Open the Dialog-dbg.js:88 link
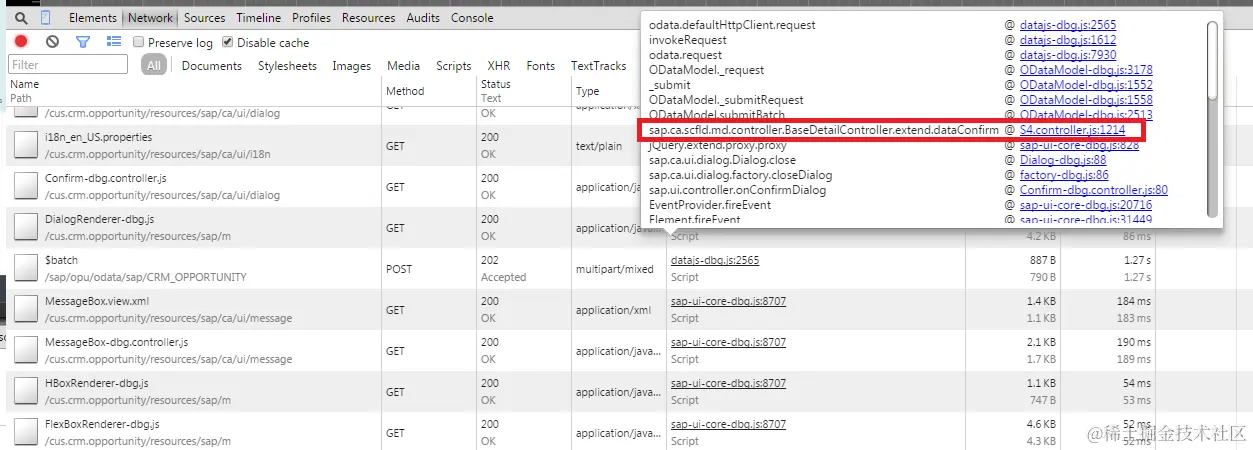Image resolution: width=1253 pixels, height=450 pixels. 1063,160
